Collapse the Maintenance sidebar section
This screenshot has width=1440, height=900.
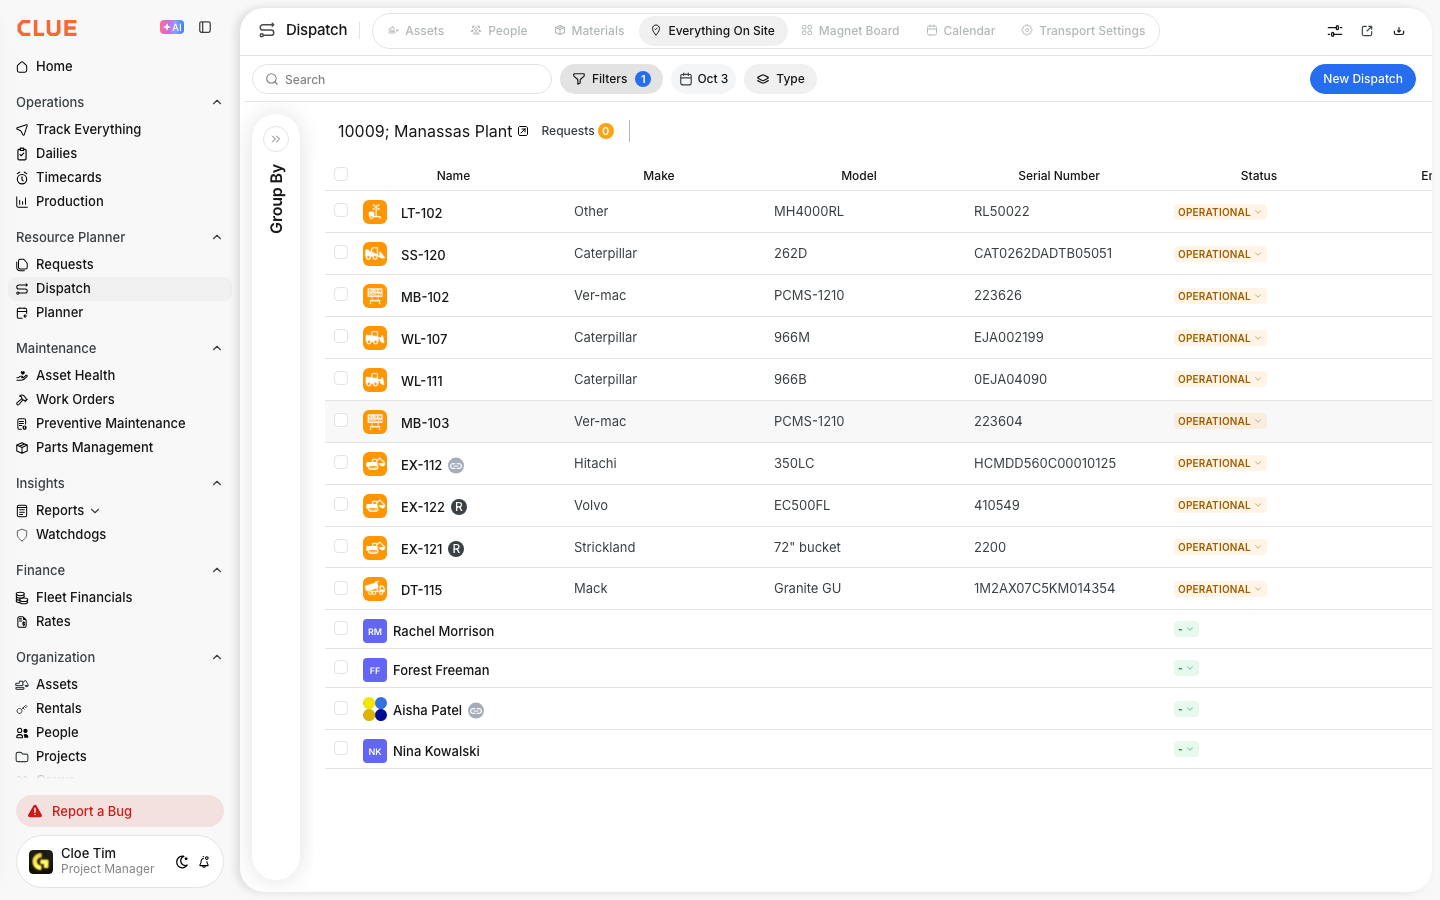tap(217, 348)
